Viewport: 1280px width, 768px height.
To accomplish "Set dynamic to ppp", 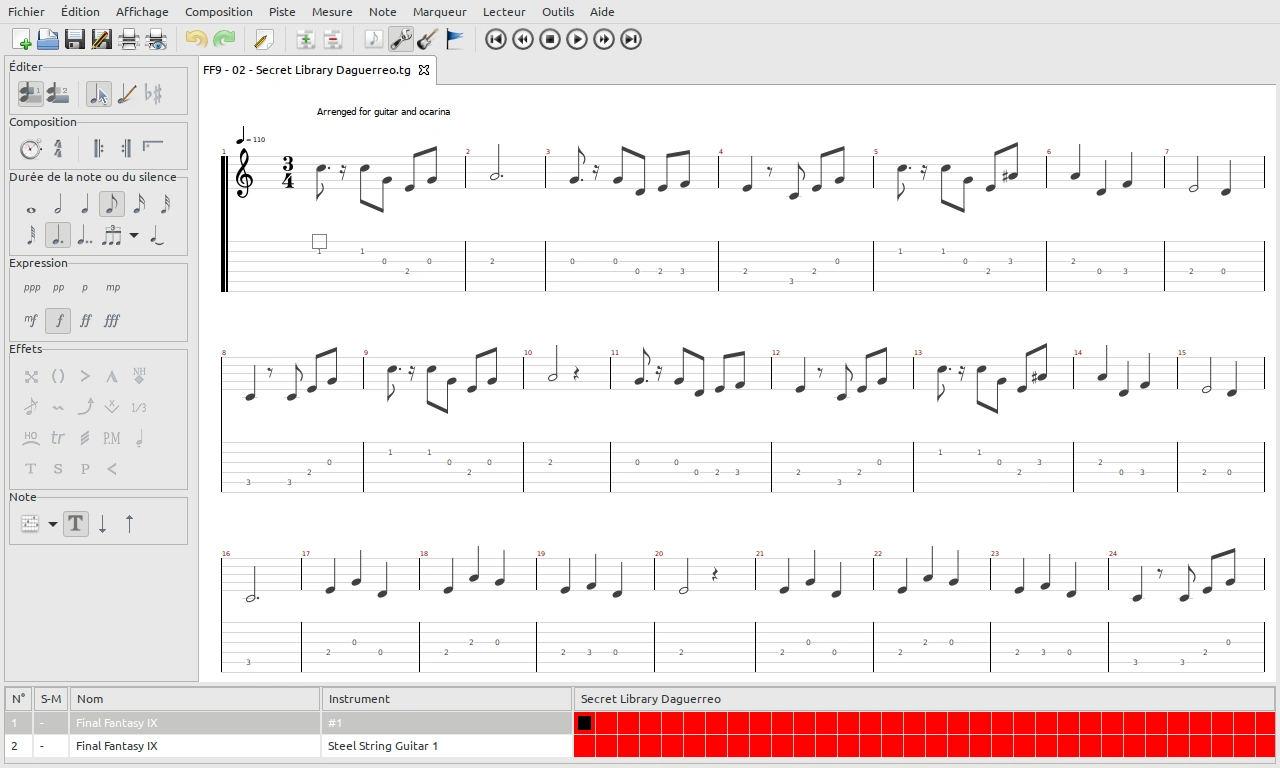I will 32,288.
